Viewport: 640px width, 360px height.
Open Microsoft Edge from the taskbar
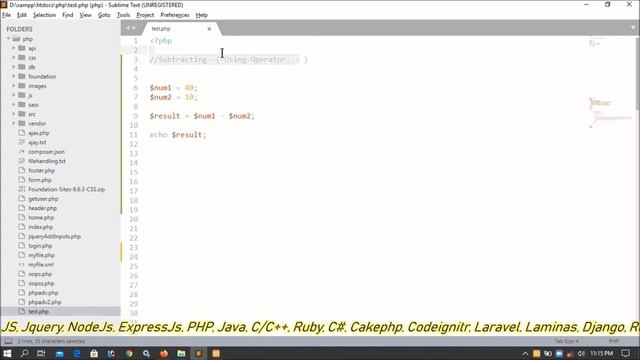76,353
